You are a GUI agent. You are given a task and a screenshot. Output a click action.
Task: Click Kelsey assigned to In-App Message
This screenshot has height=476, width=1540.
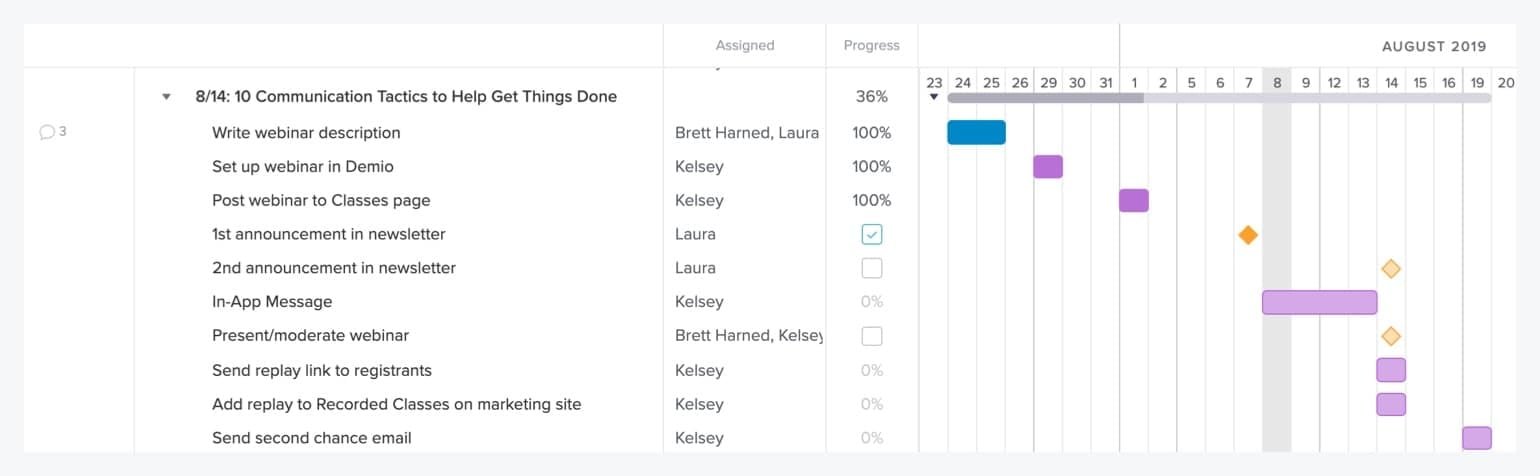coord(699,302)
